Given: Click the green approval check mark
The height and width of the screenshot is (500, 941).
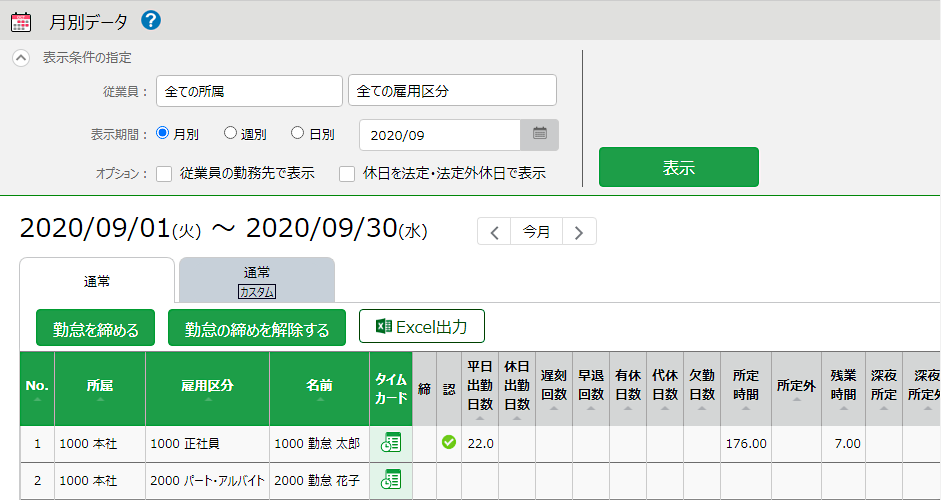Looking at the screenshot, I should coord(448,442).
